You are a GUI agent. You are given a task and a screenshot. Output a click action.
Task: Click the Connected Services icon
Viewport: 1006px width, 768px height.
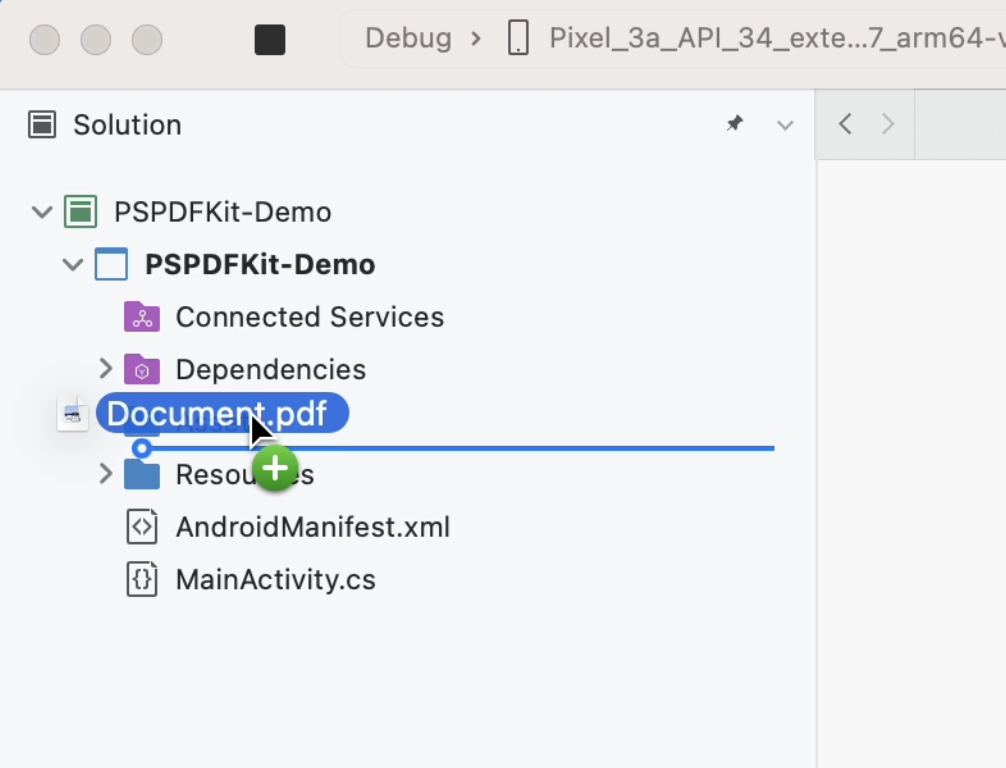(141, 316)
